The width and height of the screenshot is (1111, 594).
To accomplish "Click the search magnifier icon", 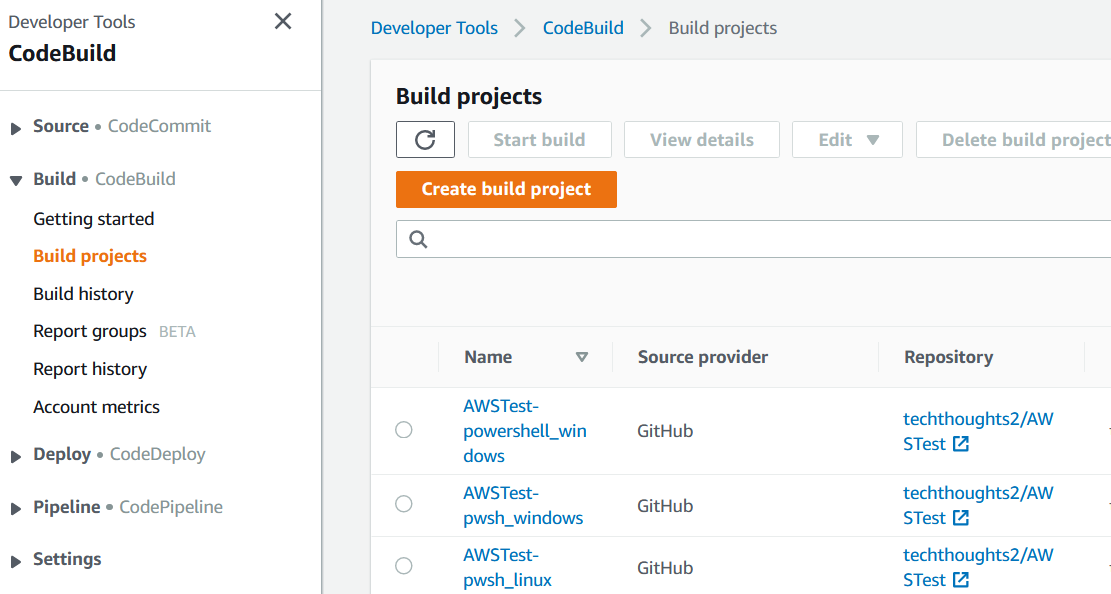I will pos(418,240).
